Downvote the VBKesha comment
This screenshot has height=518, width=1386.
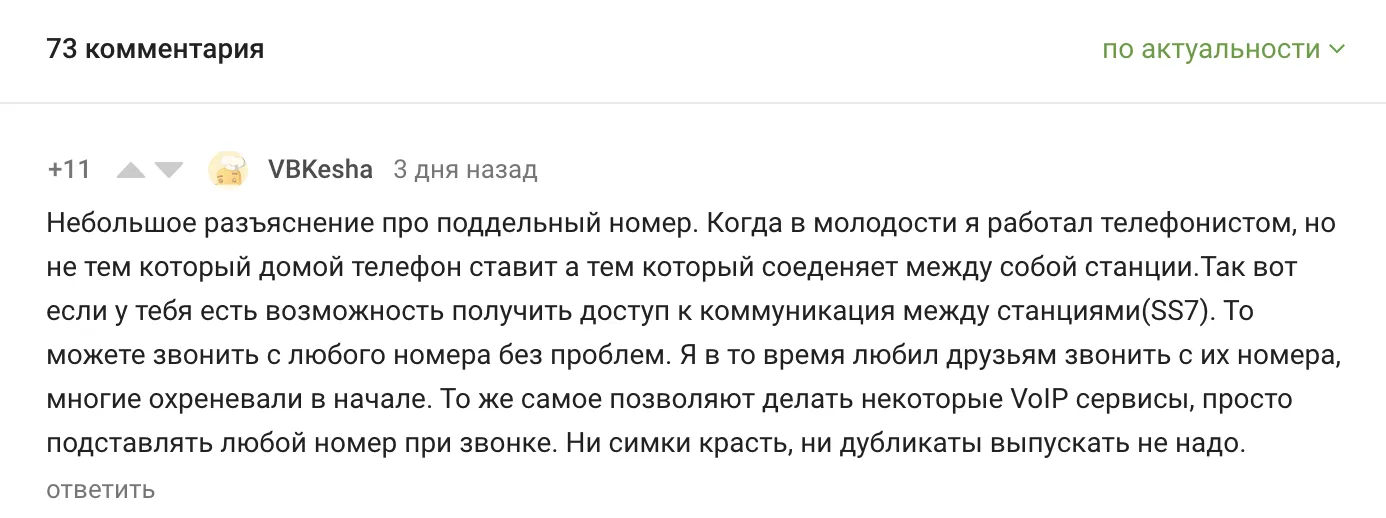tap(169, 171)
